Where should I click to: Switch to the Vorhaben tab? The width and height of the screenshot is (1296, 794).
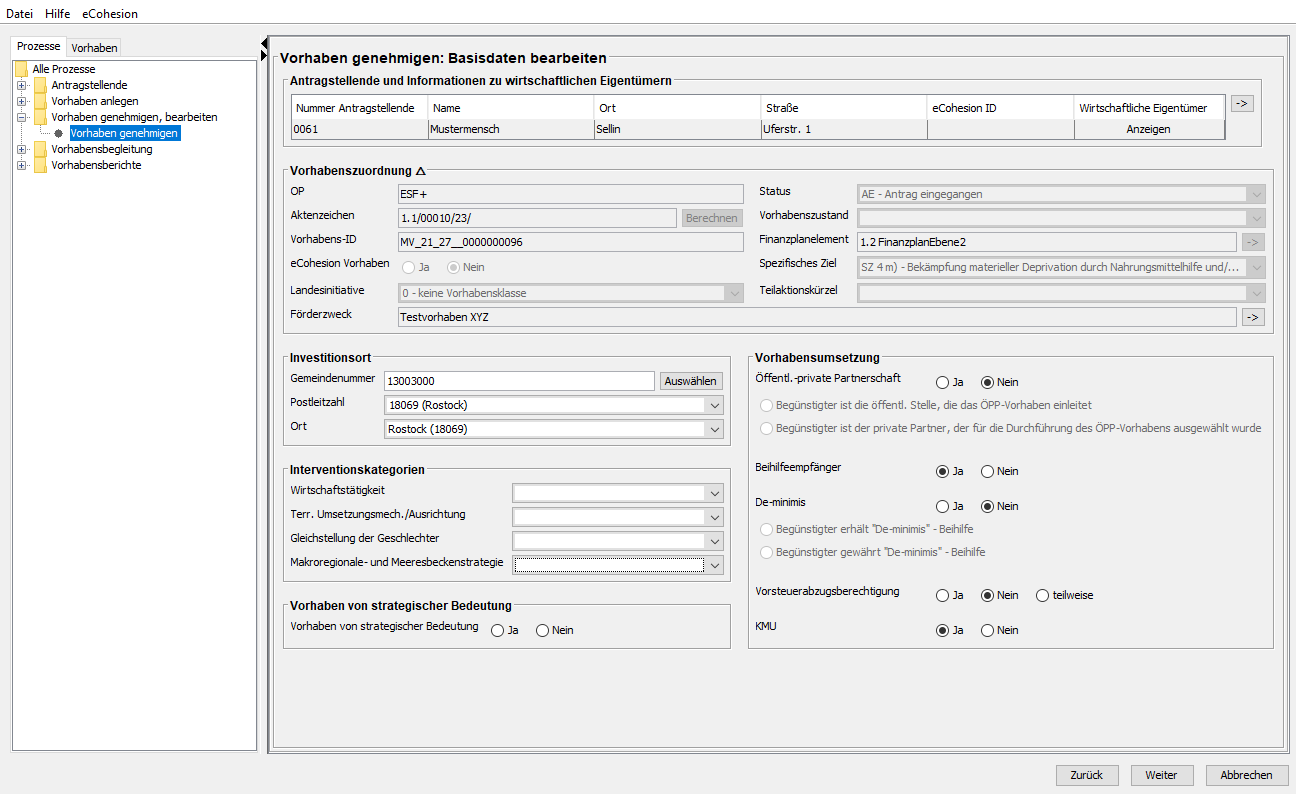pyautogui.click(x=95, y=48)
